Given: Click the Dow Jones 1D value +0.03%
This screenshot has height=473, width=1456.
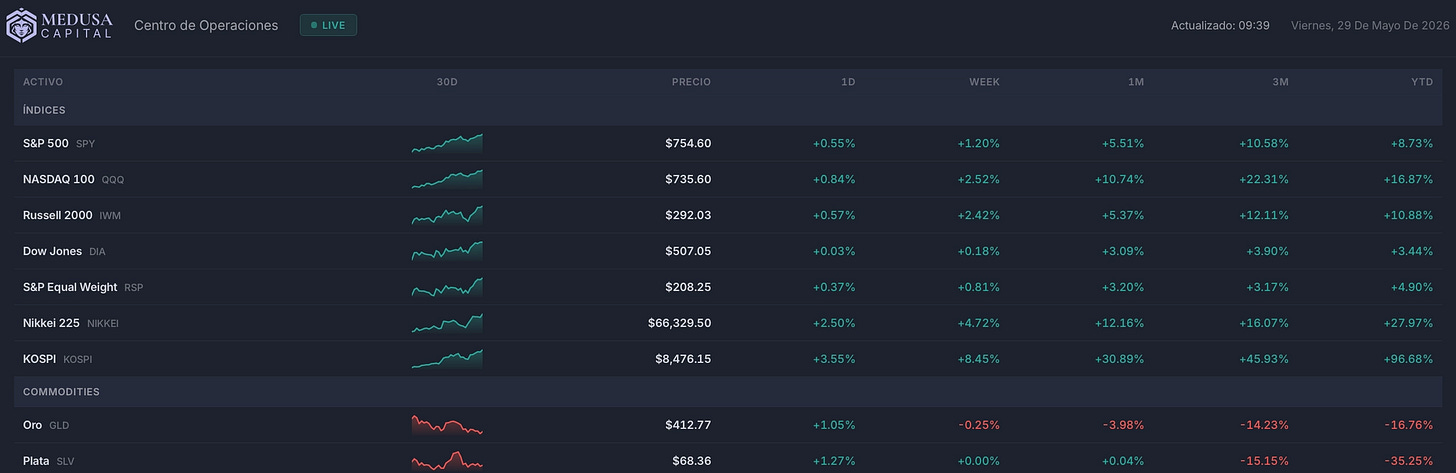Looking at the screenshot, I should coord(834,251).
